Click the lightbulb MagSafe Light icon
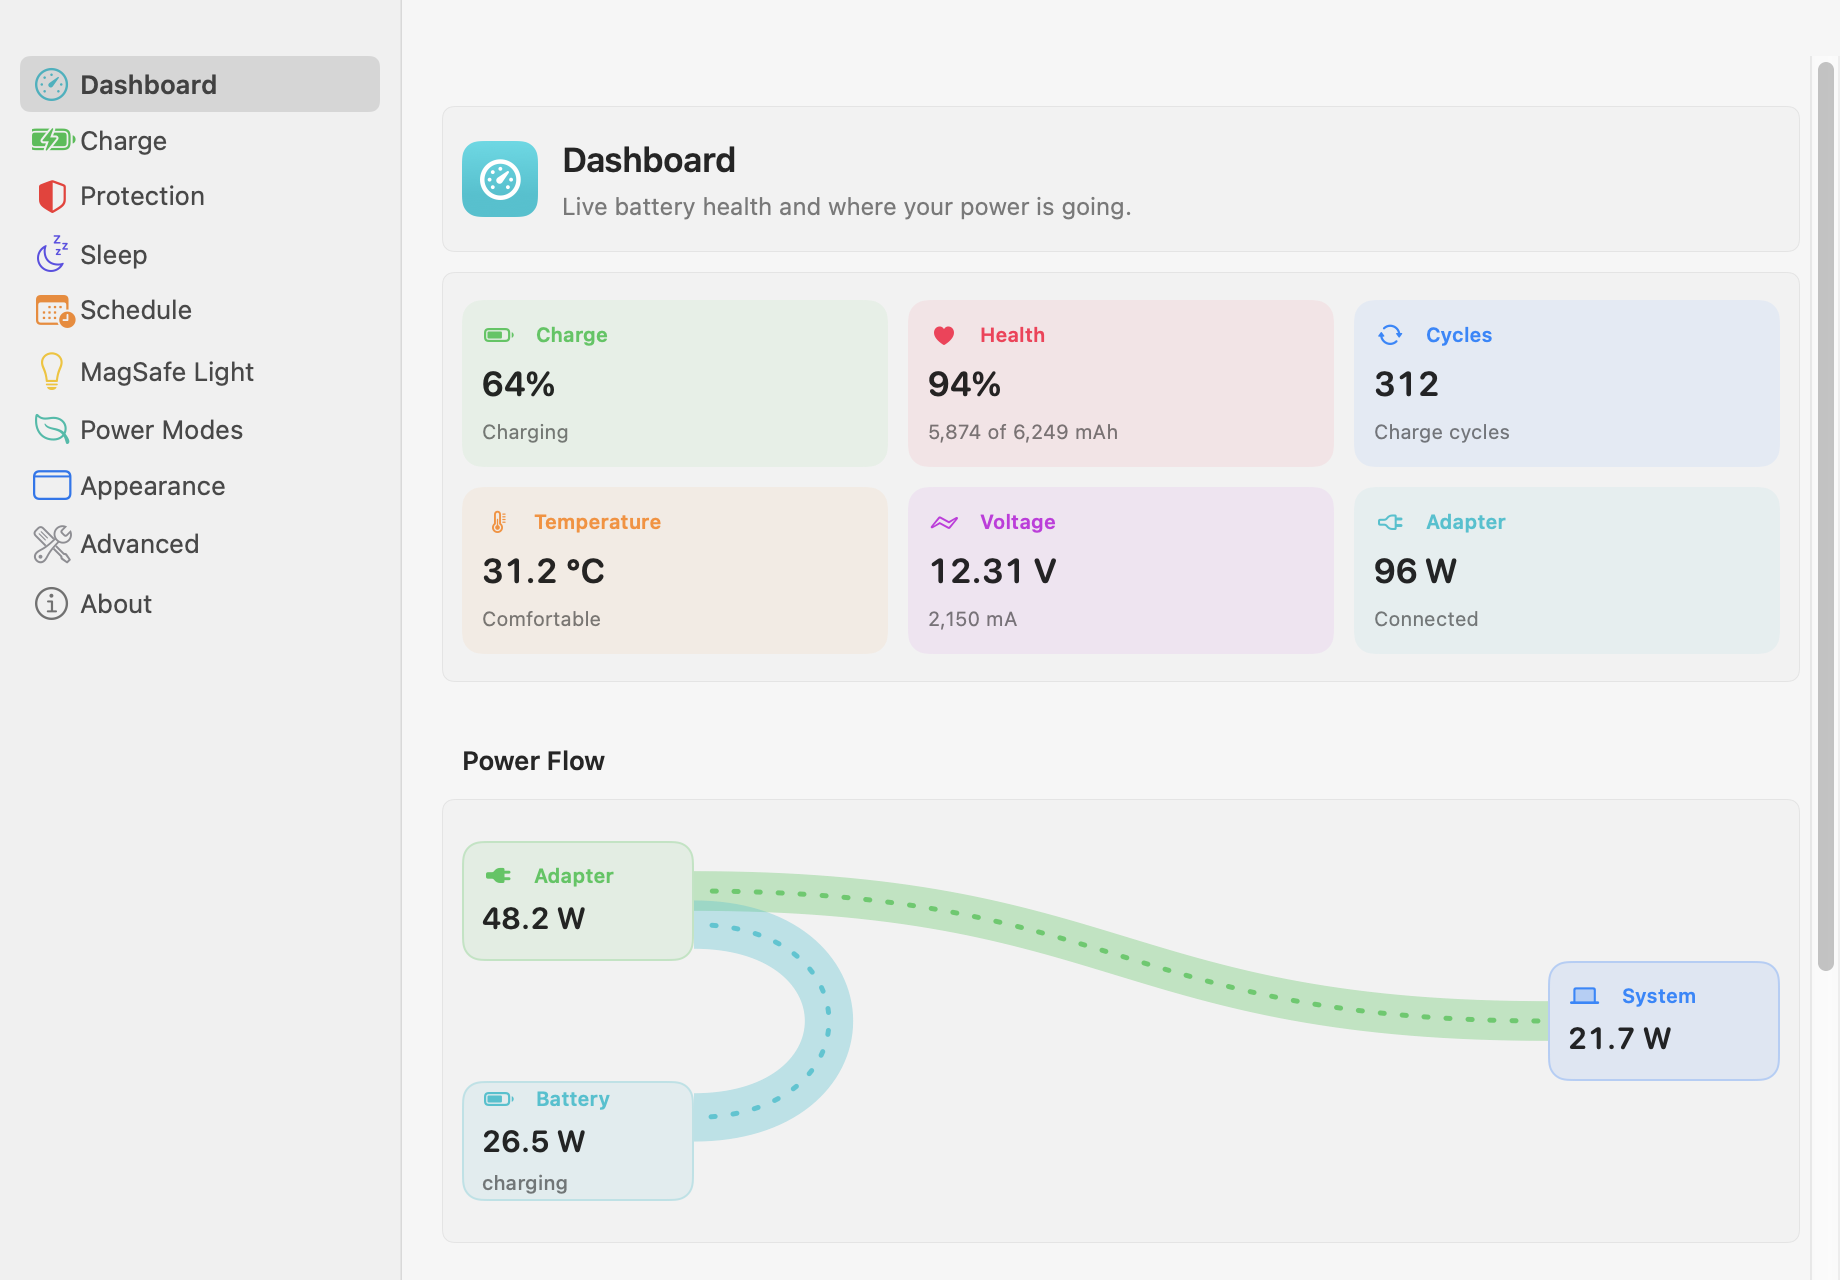 pyautogui.click(x=52, y=371)
